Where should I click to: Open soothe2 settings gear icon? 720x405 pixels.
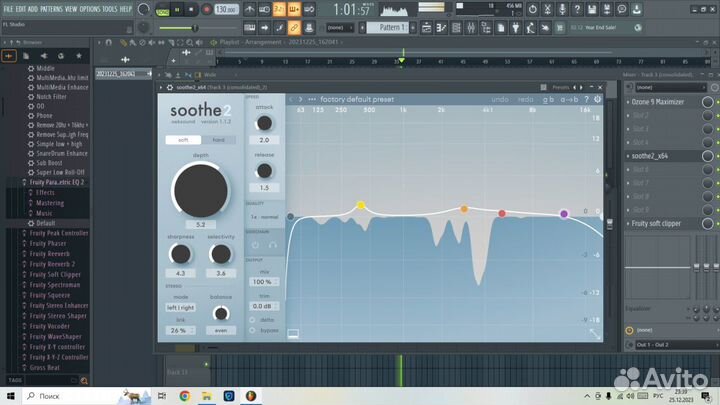[598, 99]
